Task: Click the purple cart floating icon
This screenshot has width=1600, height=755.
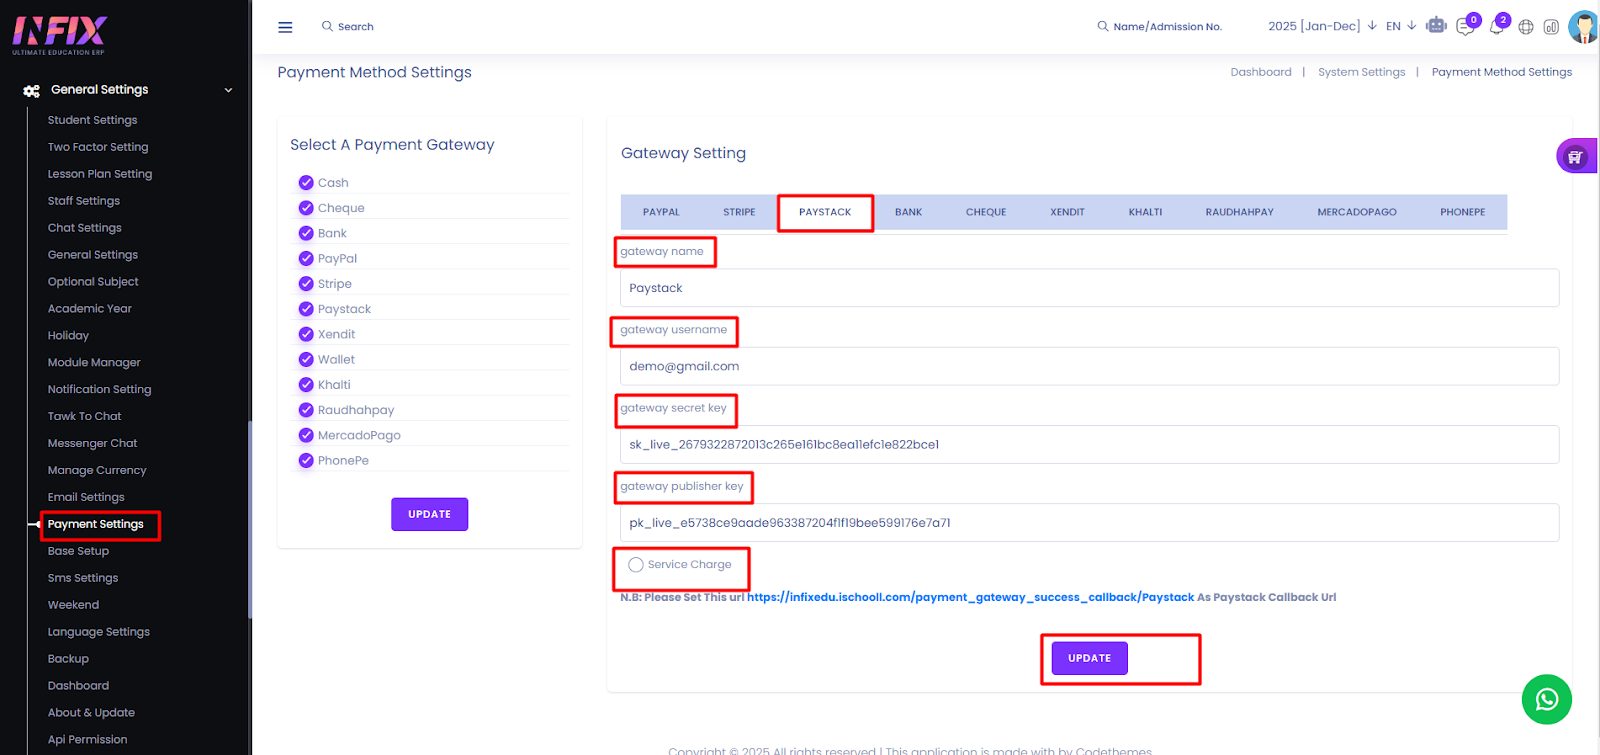Action: point(1575,156)
